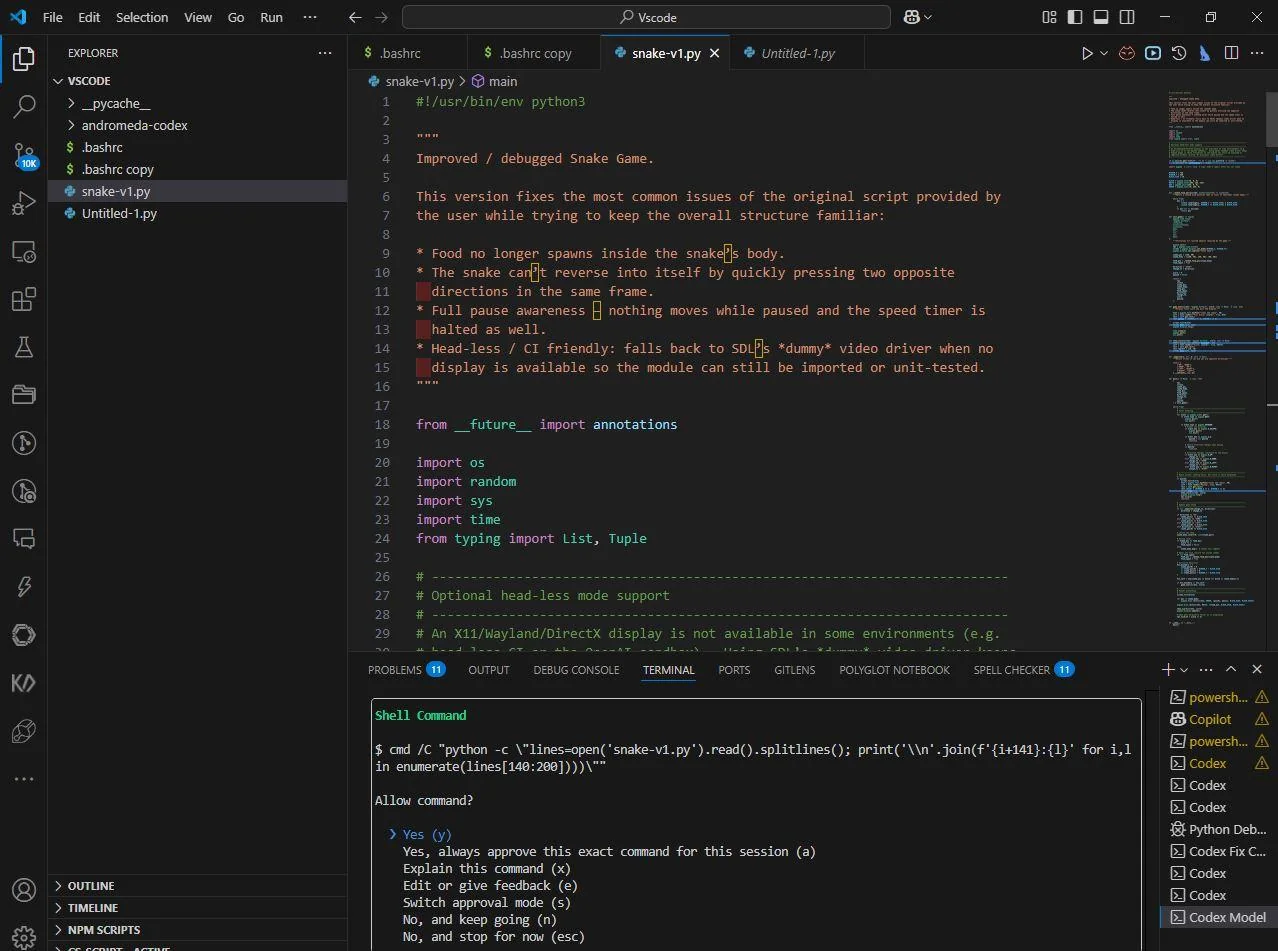Image resolution: width=1278 pixels, height=951 pixels.
Task: Toggle the Secondary Side Bar layout button
Action: pos(1127,17)
